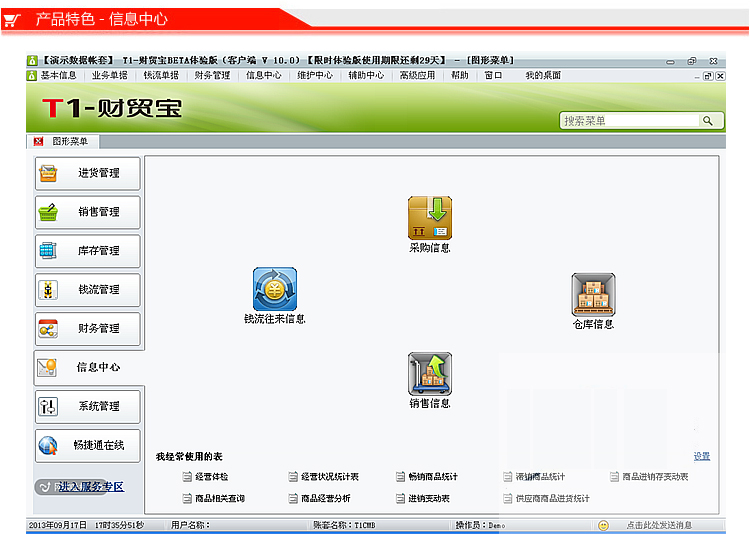Click the 操作员 Demo status entry
The height and width of the screenshot is (534, 750).
point(480,525)
